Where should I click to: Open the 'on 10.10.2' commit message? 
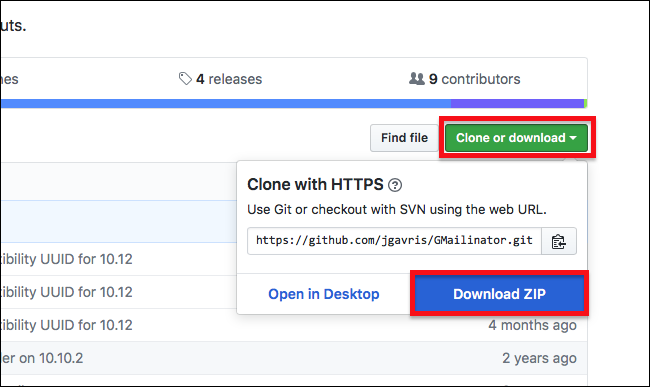(x=42, y=358)
